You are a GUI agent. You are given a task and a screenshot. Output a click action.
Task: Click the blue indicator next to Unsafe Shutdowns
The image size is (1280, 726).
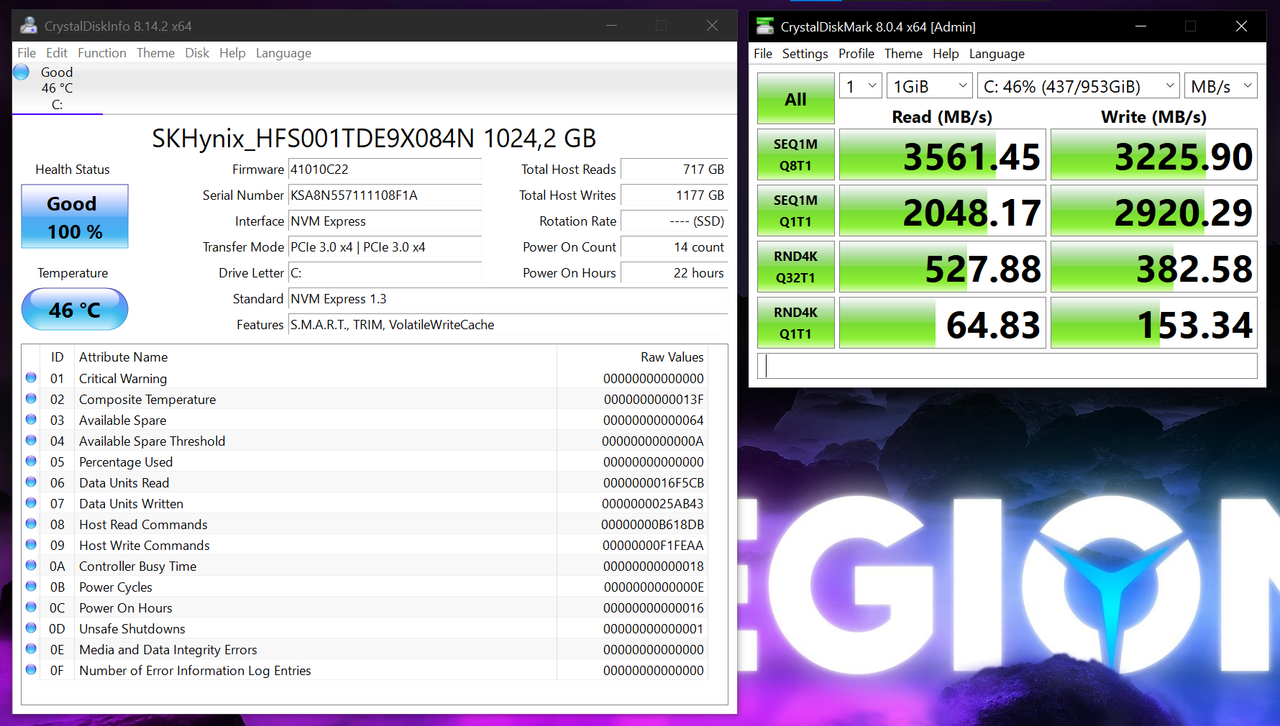click(31, 628)
